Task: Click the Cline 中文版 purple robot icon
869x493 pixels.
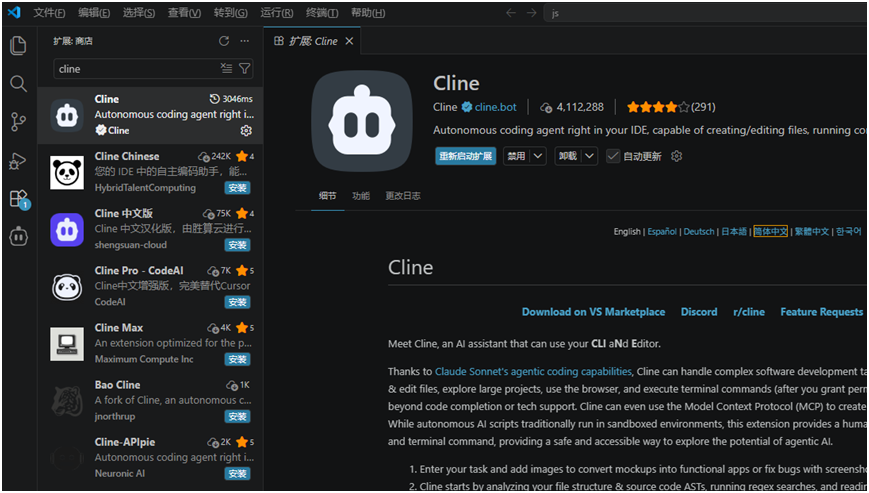Action: (67, 229)
